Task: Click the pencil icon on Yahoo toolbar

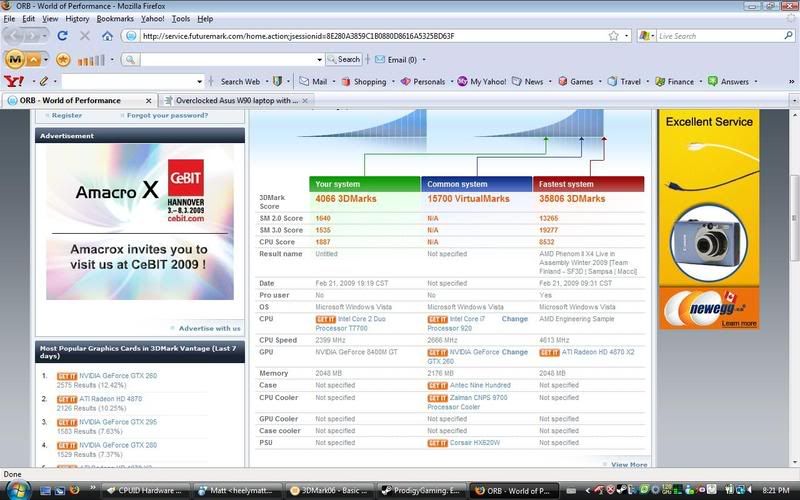Action: [43, 81]
